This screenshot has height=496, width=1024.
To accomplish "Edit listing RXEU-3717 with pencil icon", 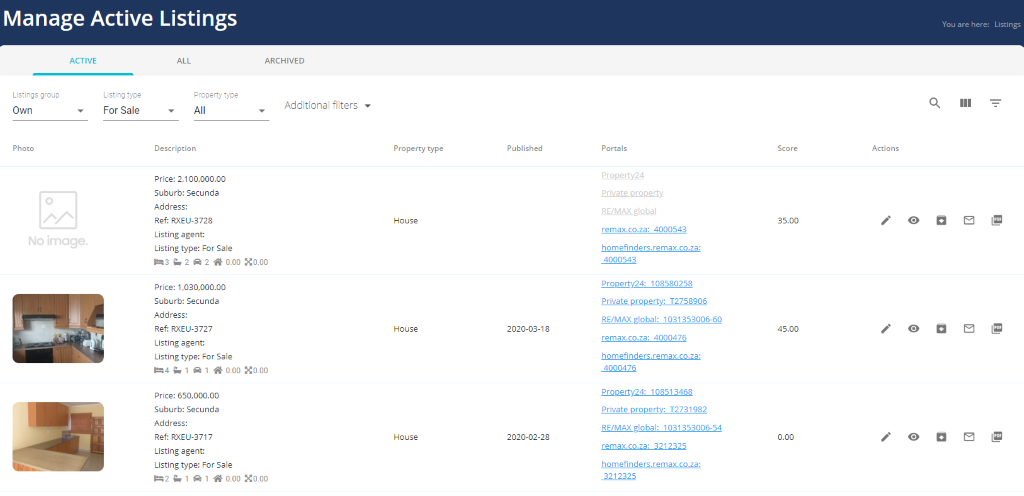I will click(886, 437).
